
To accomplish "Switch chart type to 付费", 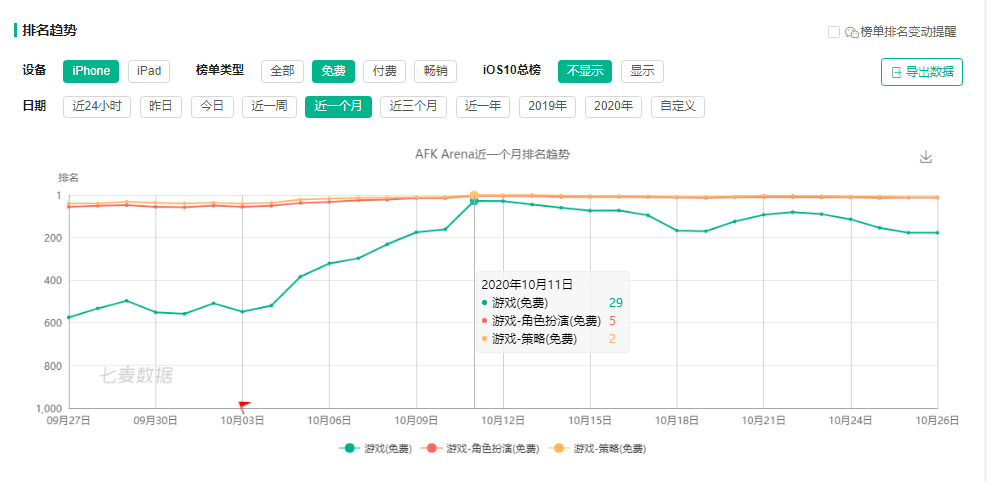I will 384,71.
